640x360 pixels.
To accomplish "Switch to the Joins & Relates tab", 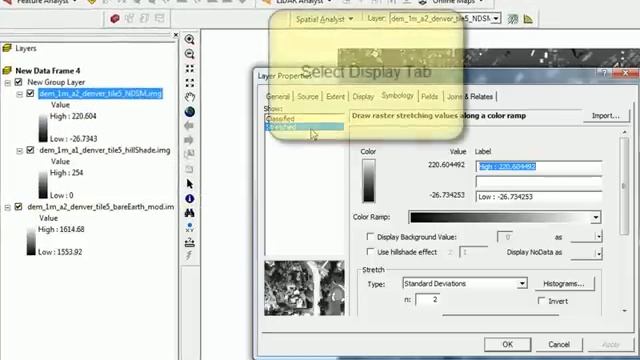I will click(470, 97).
